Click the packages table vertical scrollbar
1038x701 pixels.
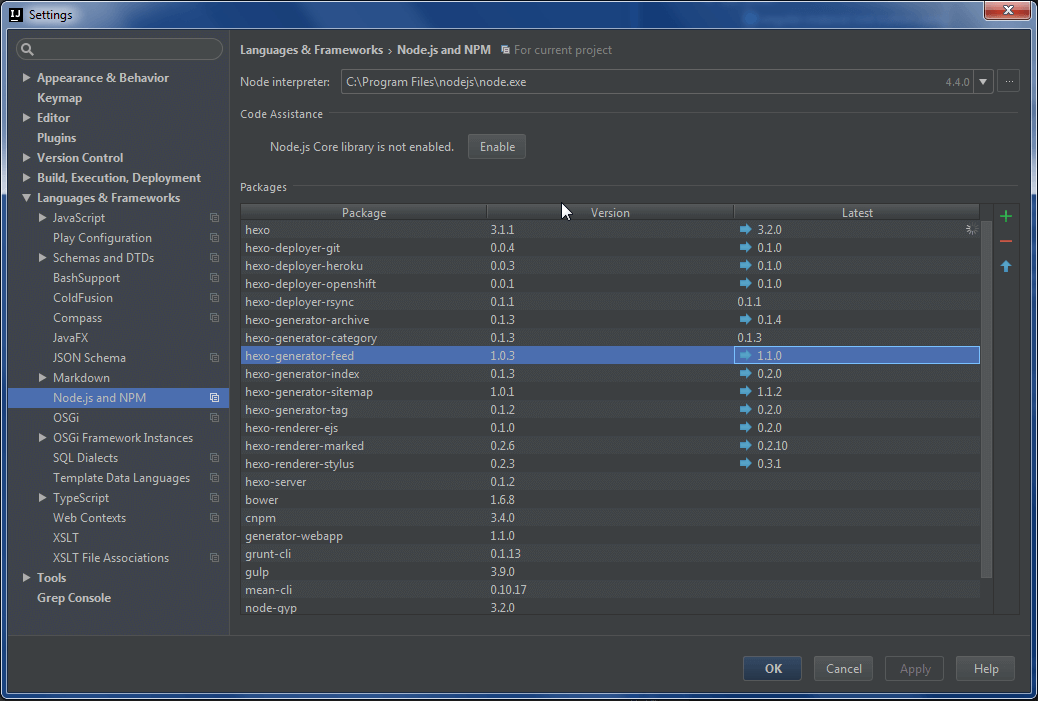click(x=986, y=399)
